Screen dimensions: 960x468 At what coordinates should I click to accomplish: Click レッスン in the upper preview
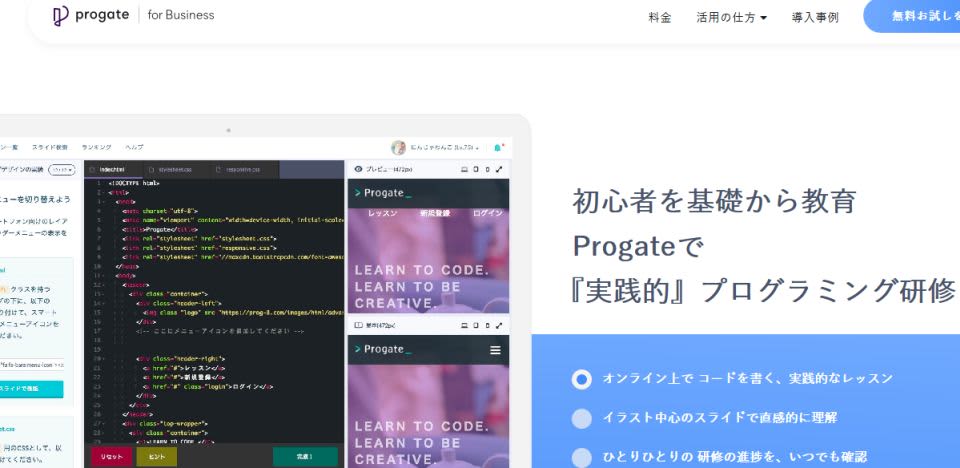tap(382, 213)
